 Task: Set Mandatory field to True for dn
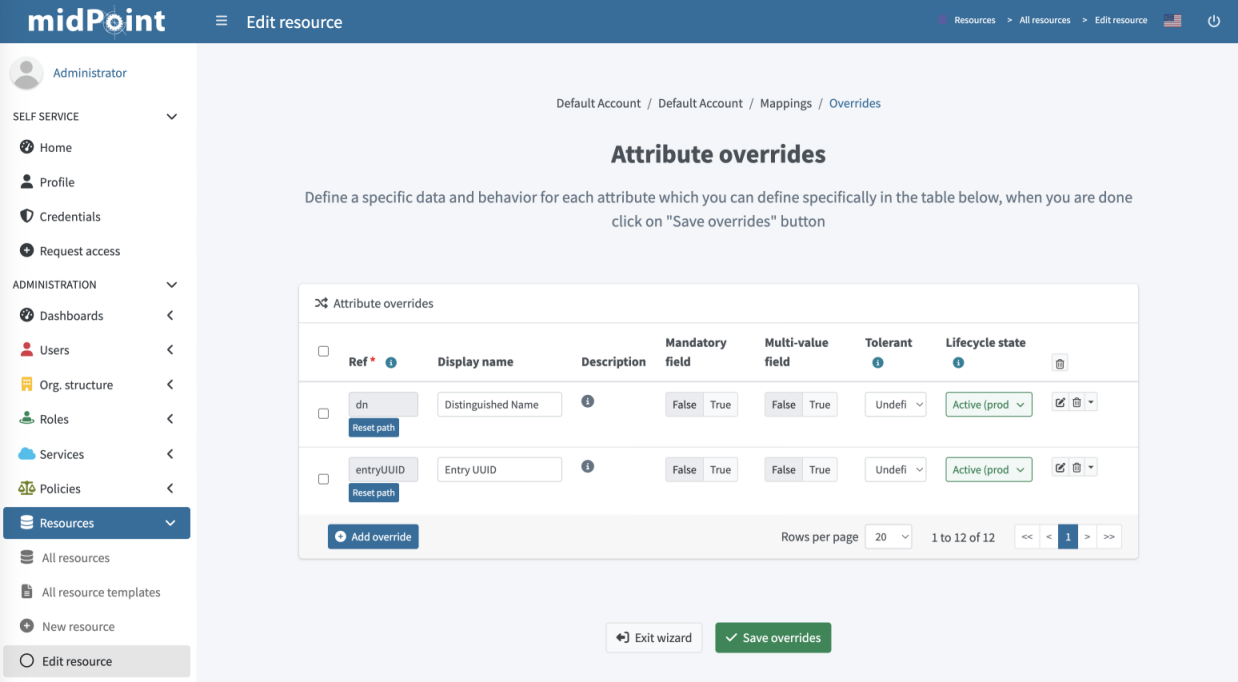720,405
